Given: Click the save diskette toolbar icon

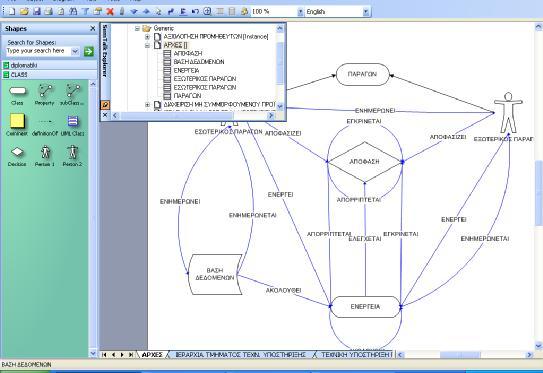Looking at the screenshot, I should pyautogui.click(x=36, y=11).
